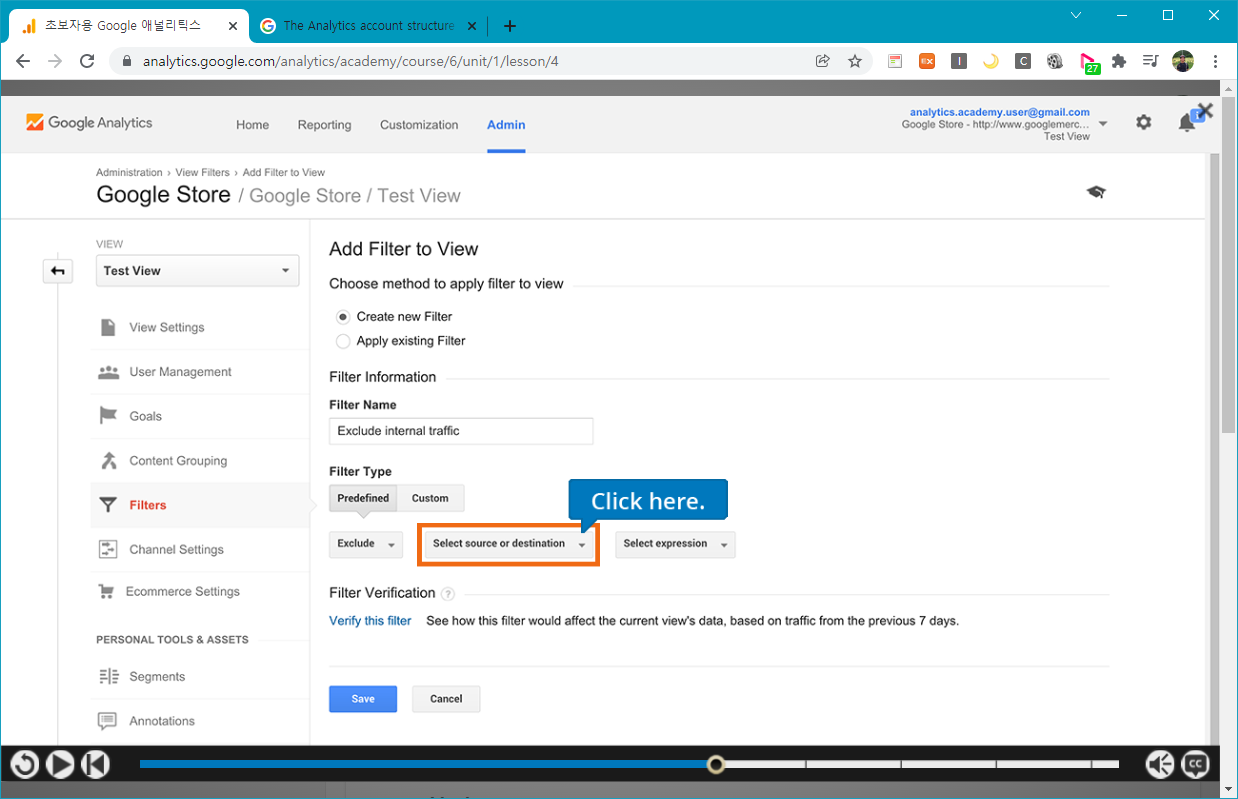Open the Test View dropdown
The height and width of the screenshot is (799, 1238).
pyautogui.click(x=197, y=271)
